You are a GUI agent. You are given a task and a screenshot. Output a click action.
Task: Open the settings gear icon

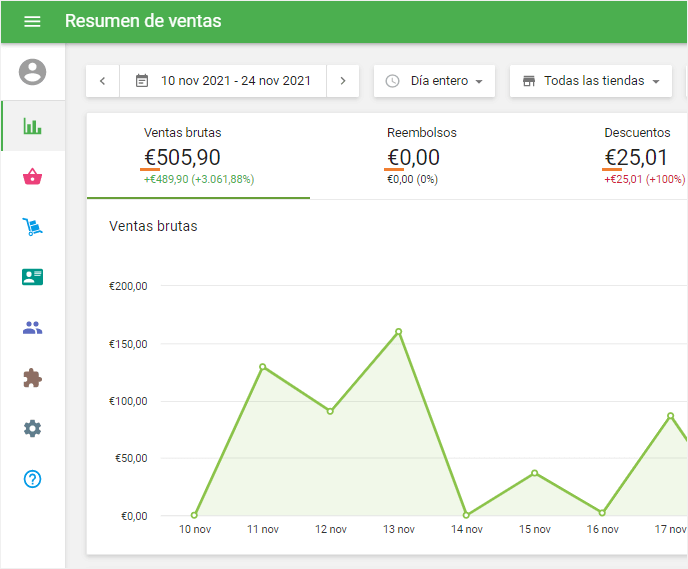pos(33,428)
